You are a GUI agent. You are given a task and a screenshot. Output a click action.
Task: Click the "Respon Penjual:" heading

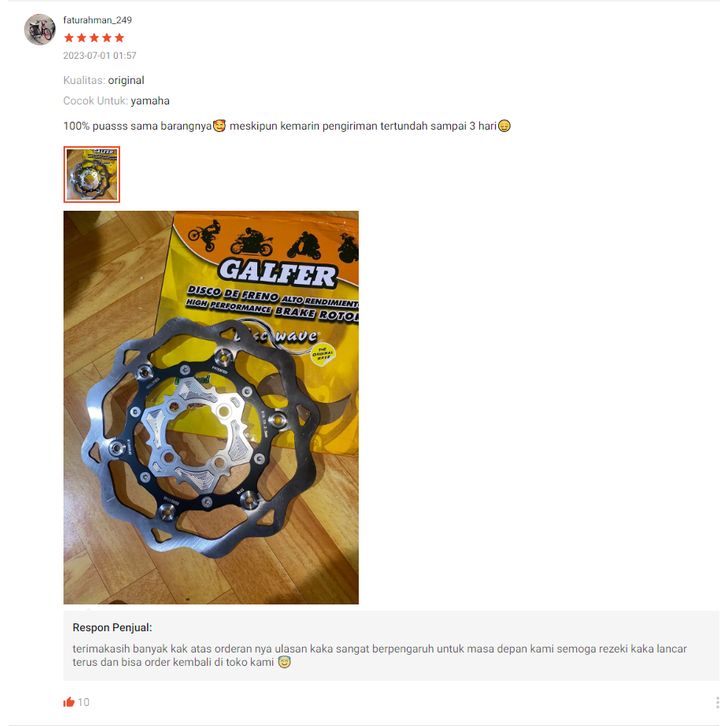(112, 627)
